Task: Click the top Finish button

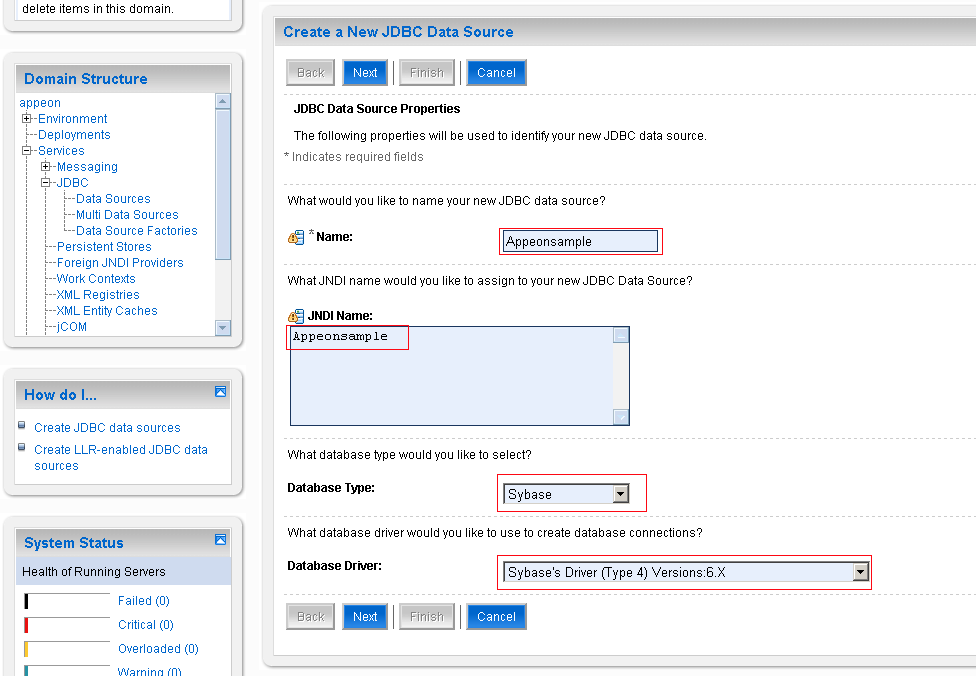Action: [x=426, y=73]
